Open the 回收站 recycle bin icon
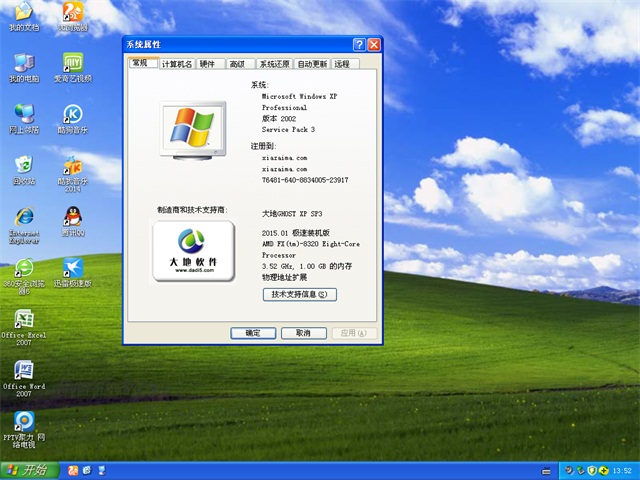 [23, 166]
